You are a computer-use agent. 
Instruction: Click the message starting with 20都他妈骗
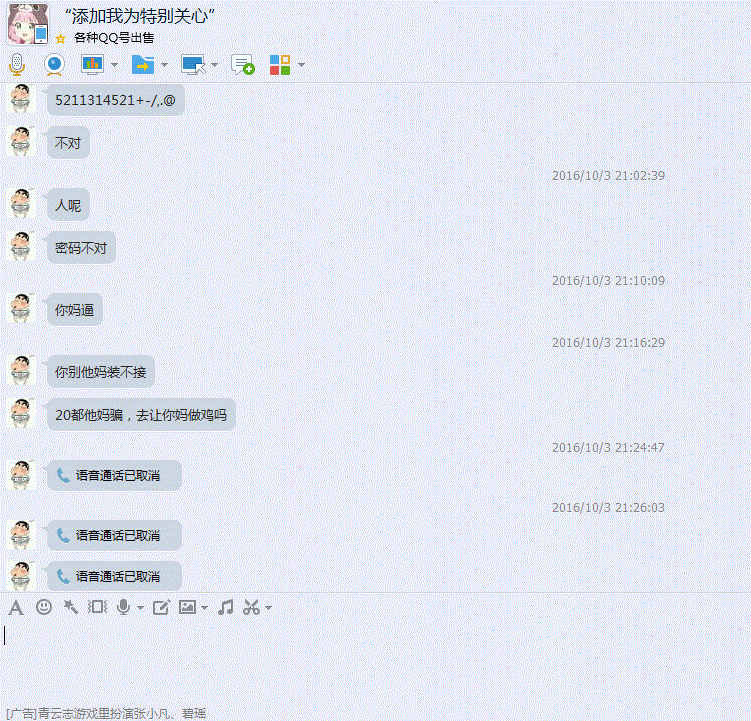(141, 414)
